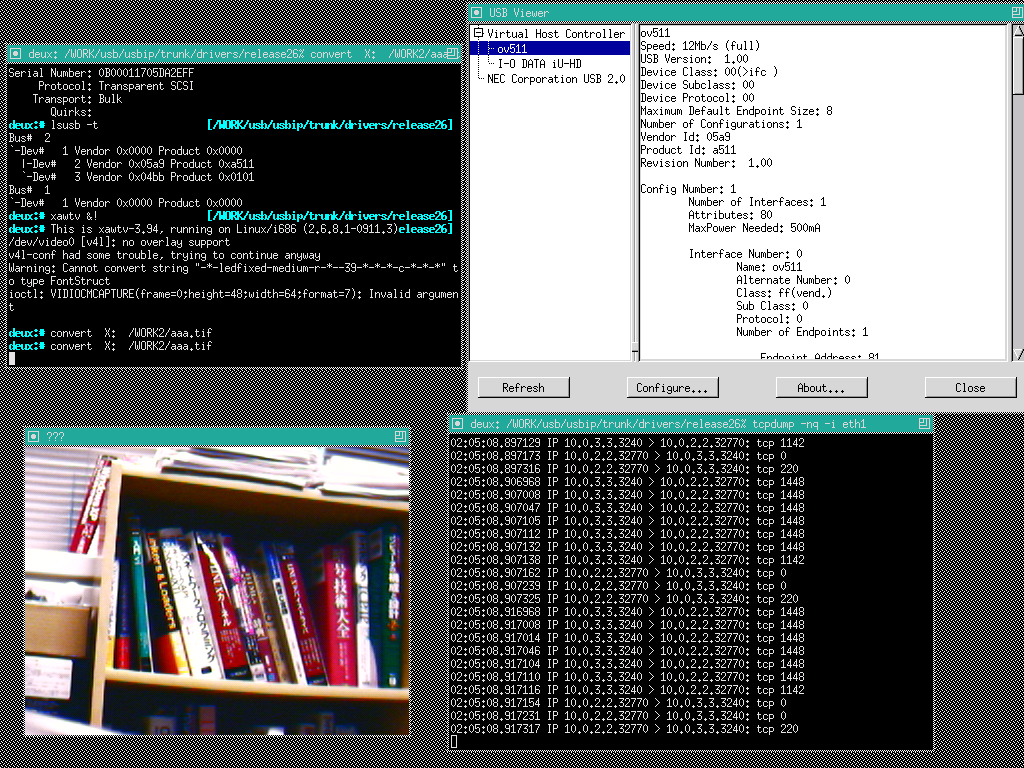The width and height of the screenshot is (1024, 768).
Task: Click the device details pane scroll-down arrow
Action: coord(1018,353)
